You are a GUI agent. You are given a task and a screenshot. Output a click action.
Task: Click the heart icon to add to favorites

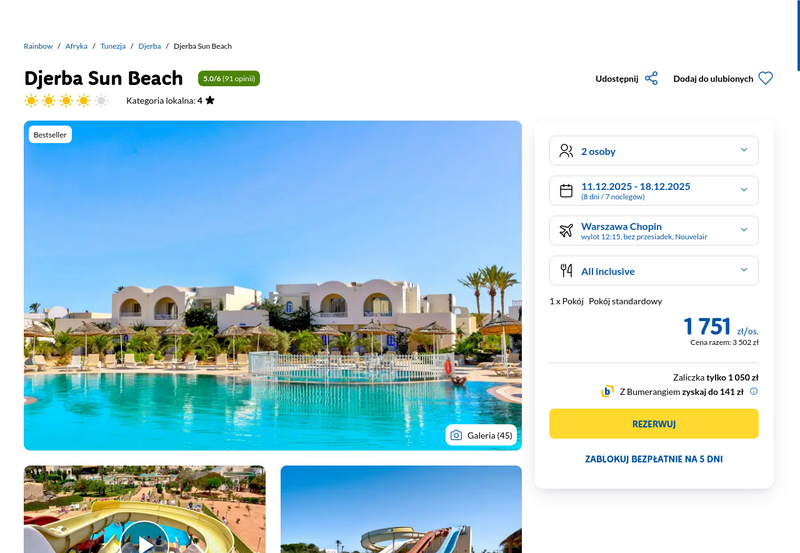tap(765, 79)
